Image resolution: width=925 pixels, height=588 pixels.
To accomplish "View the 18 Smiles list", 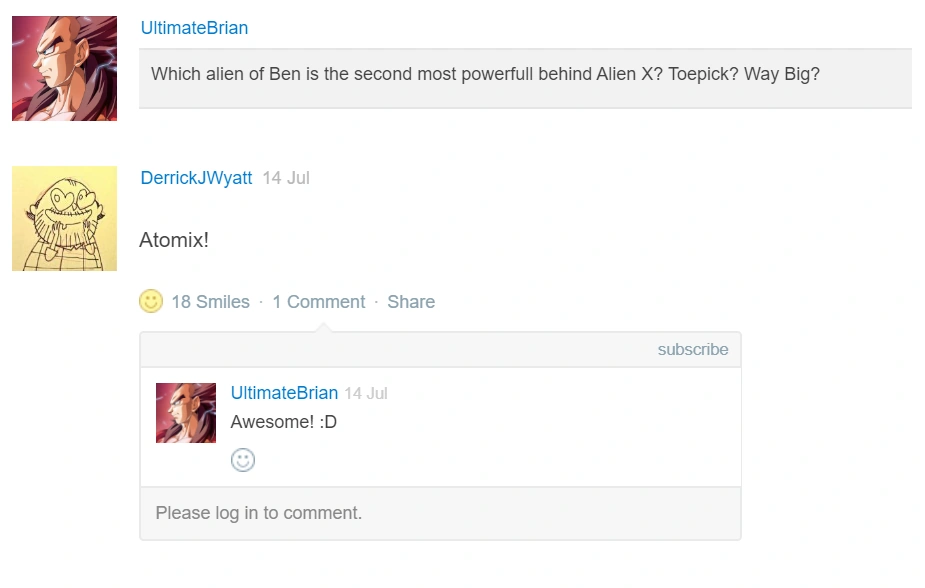I will click(210, 302).
